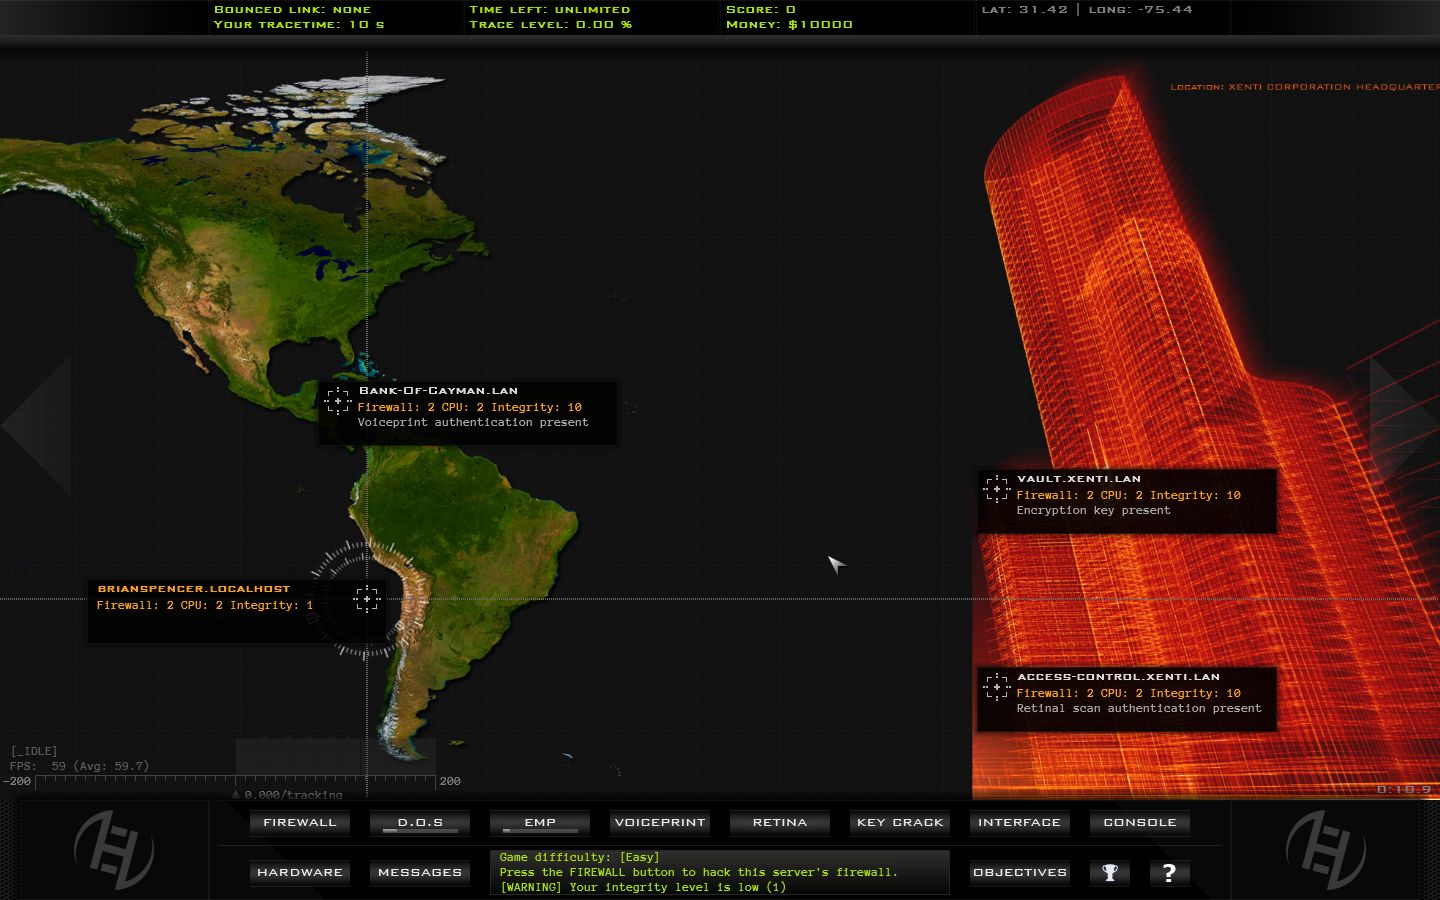The image size is (1440, 900).
Task: Select the brianspencer.localhost target marker
Action: coord(367,600)
